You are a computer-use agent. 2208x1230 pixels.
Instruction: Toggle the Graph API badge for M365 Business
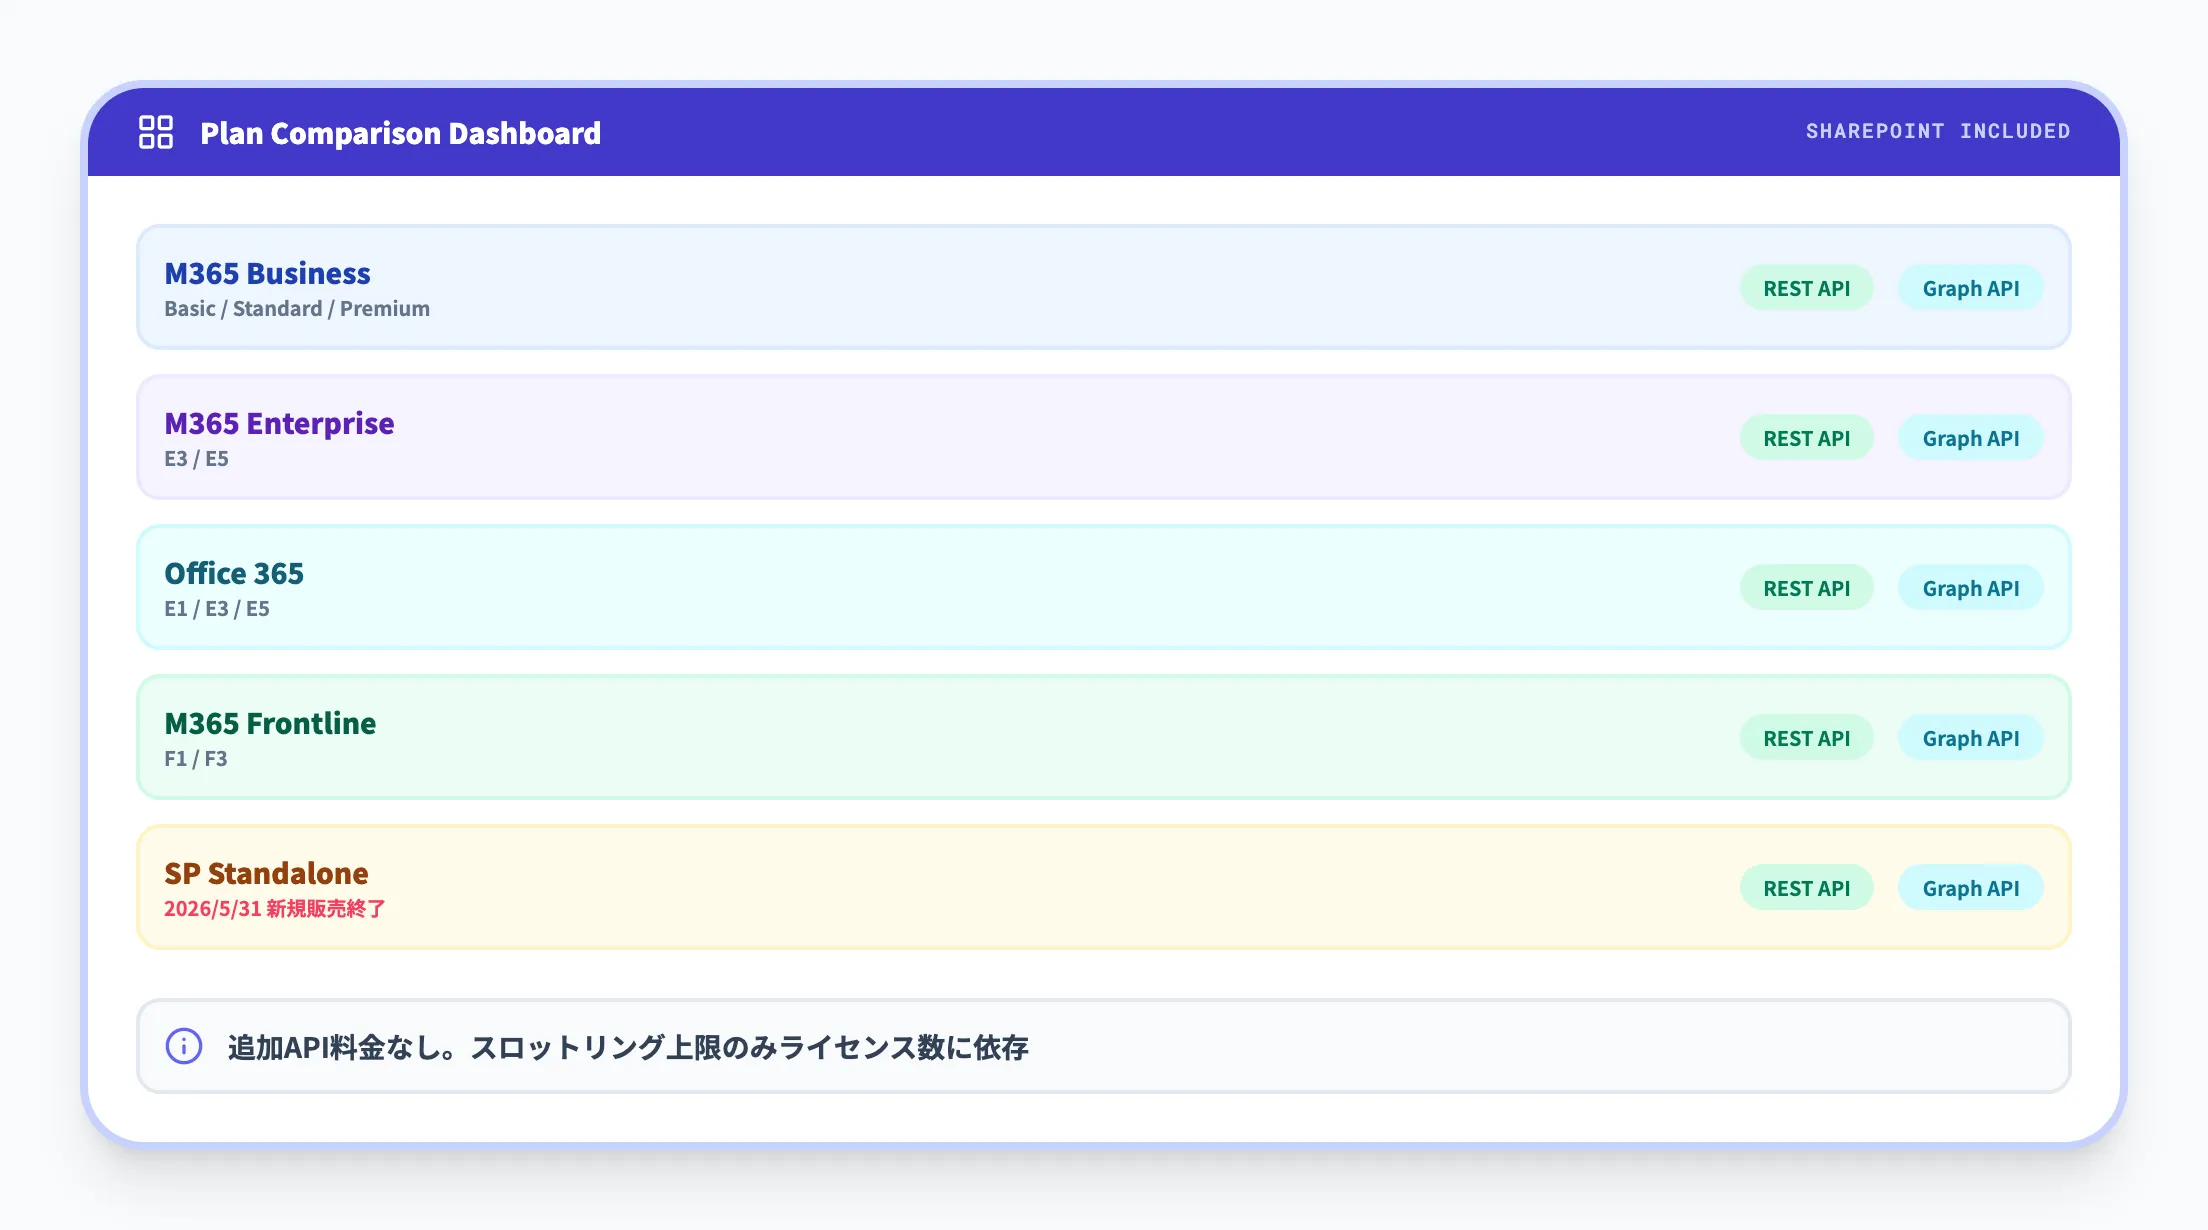pyautogui.click(x=1970, y=288)
